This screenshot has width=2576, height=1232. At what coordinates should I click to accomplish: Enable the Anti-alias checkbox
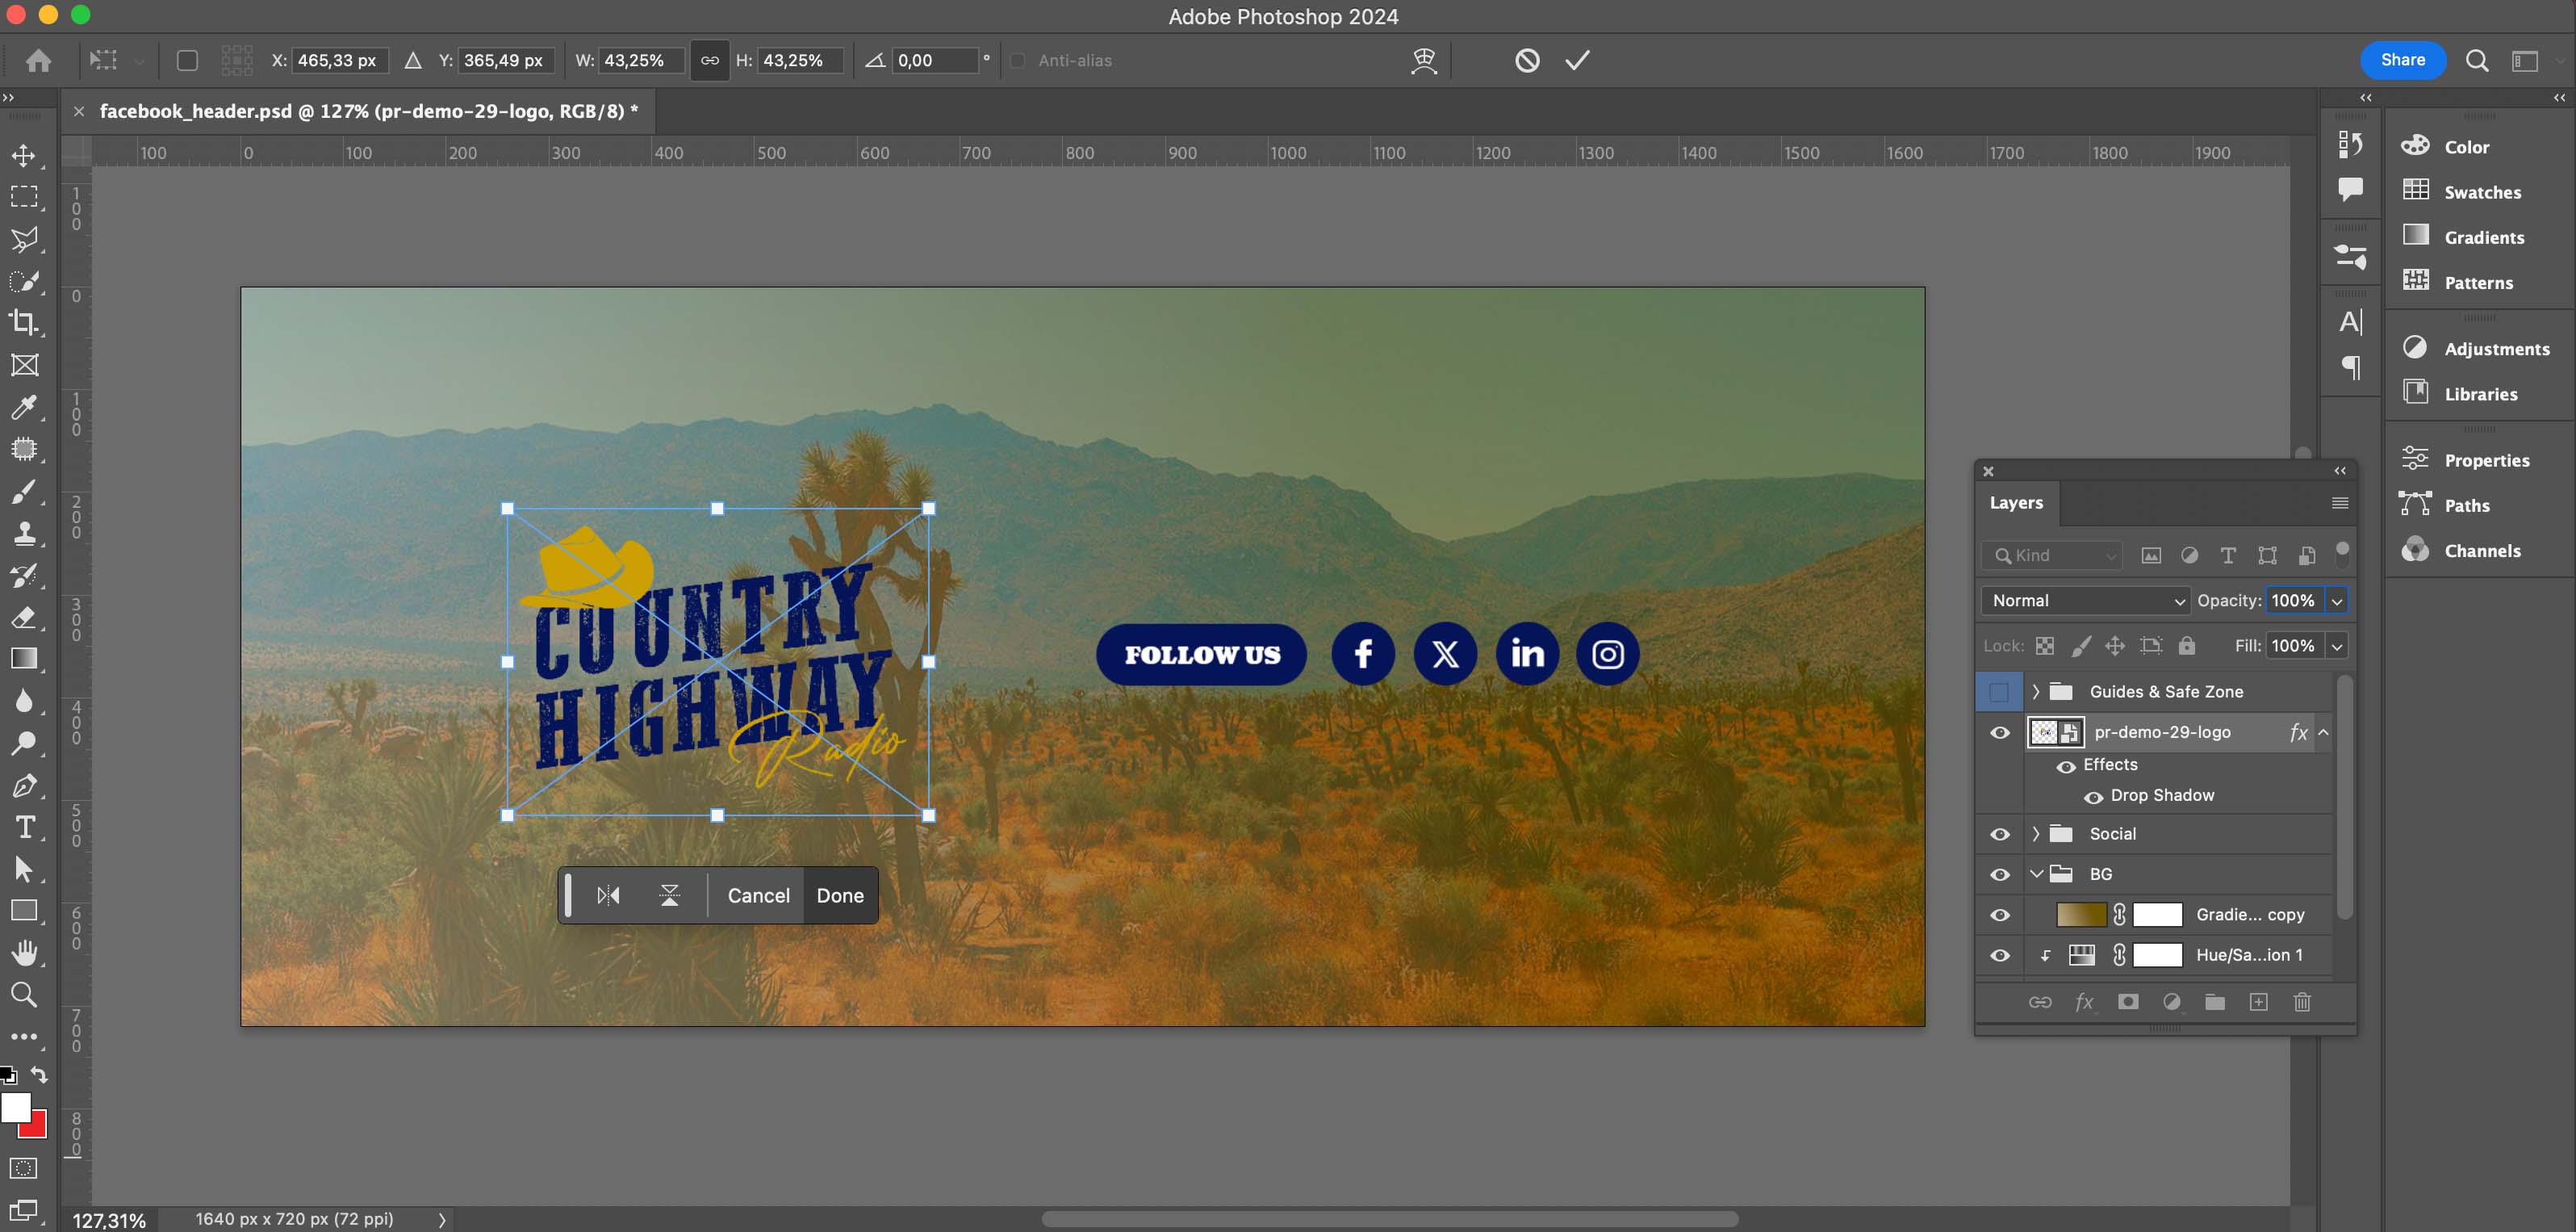point(1018,60)
